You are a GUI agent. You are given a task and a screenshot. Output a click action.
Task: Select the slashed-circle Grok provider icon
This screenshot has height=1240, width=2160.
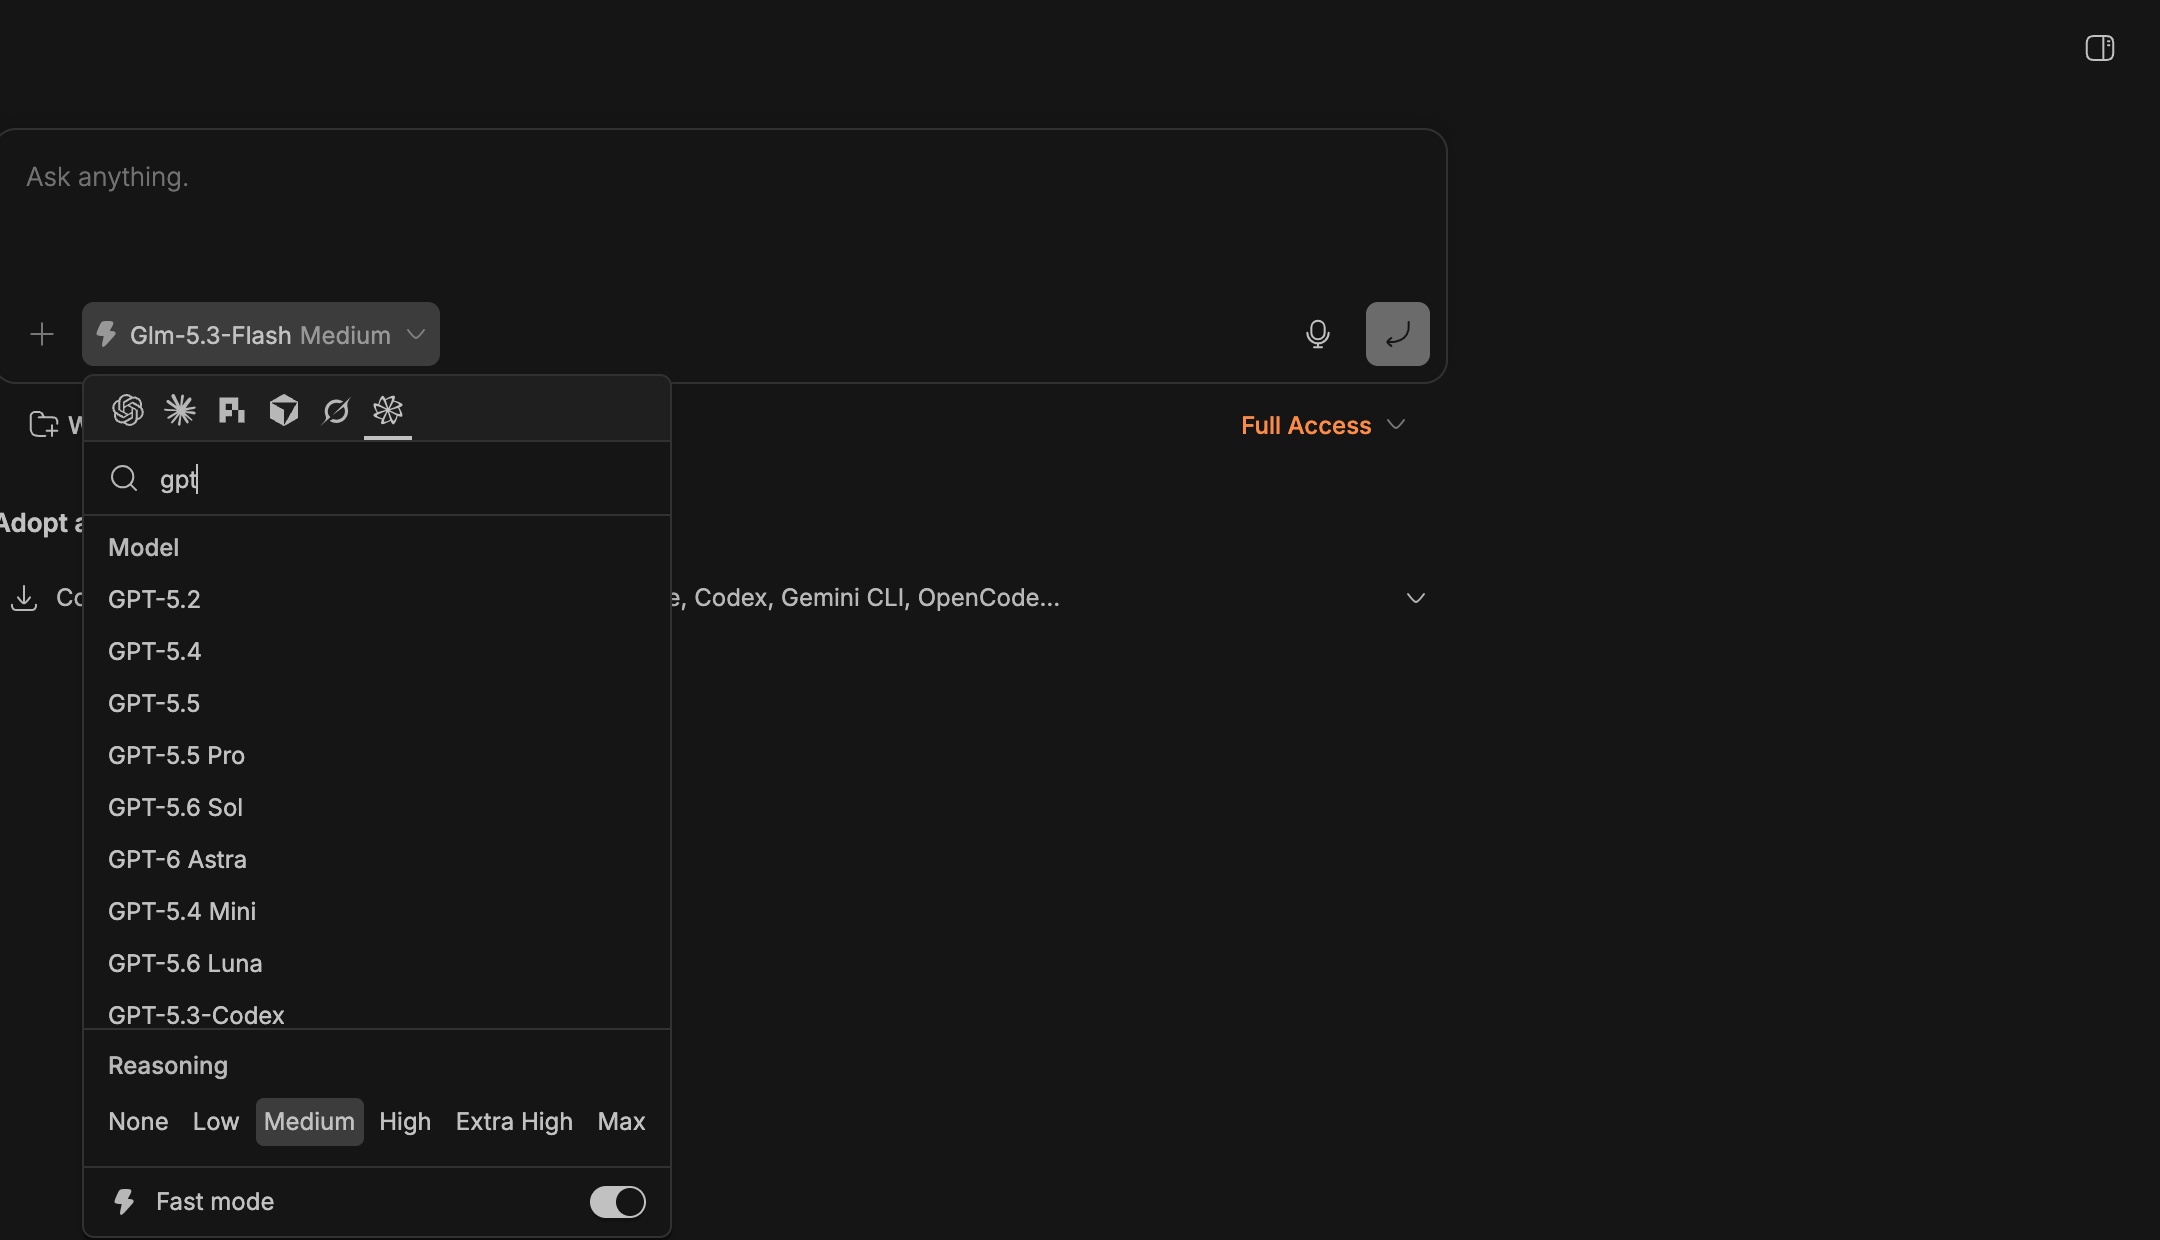pyautogui.click(x=336, y=410)
